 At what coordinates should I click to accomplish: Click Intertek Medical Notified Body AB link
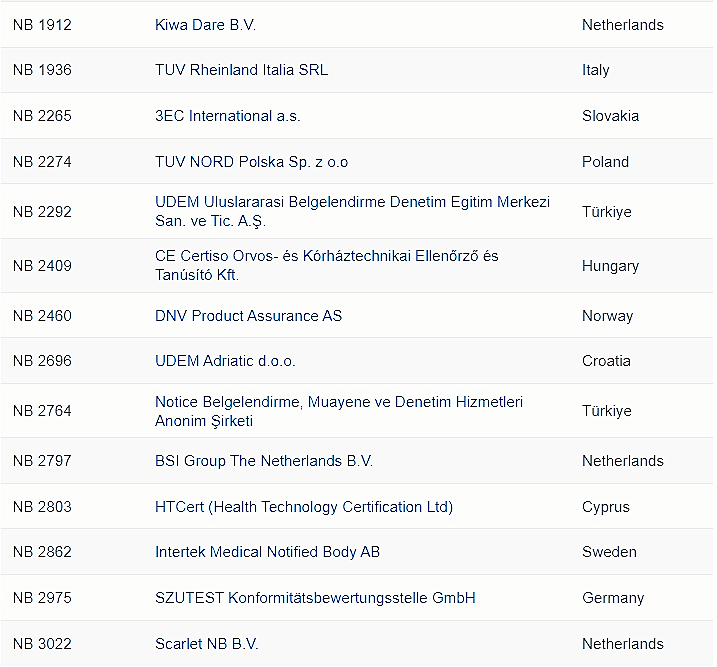click(x=267, y=552)
